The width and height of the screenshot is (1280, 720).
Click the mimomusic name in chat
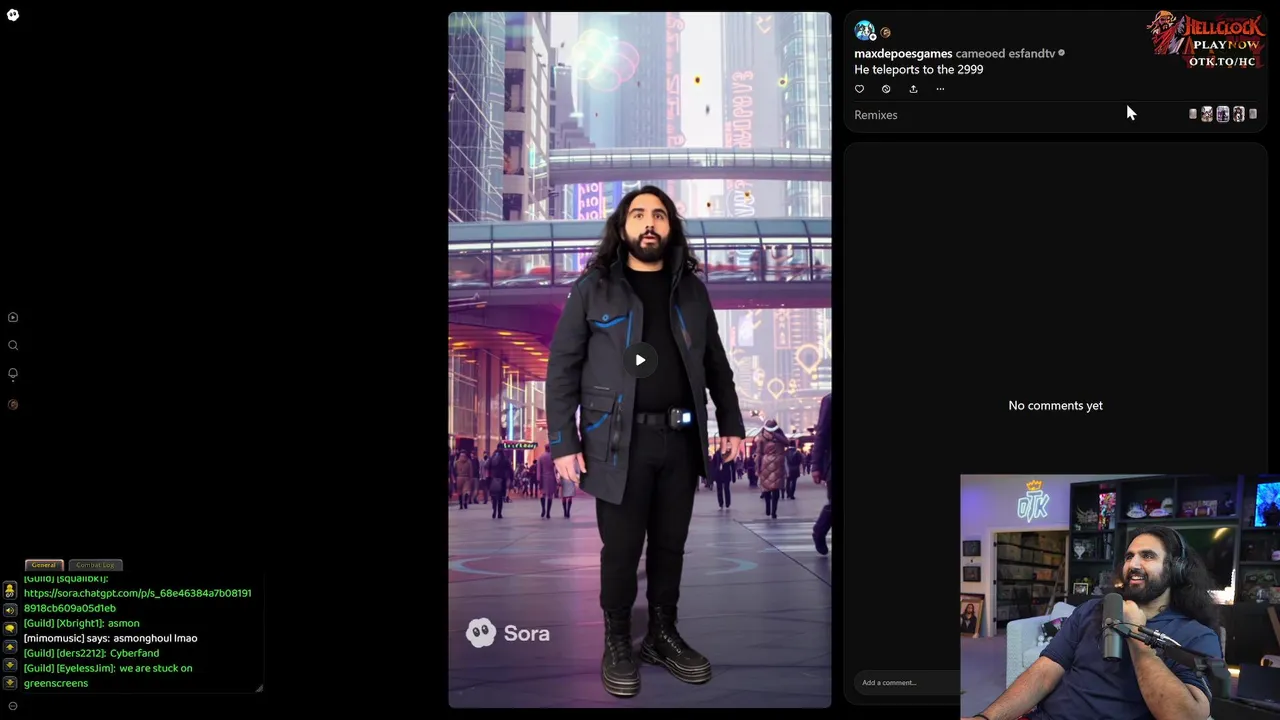point(54,638)
